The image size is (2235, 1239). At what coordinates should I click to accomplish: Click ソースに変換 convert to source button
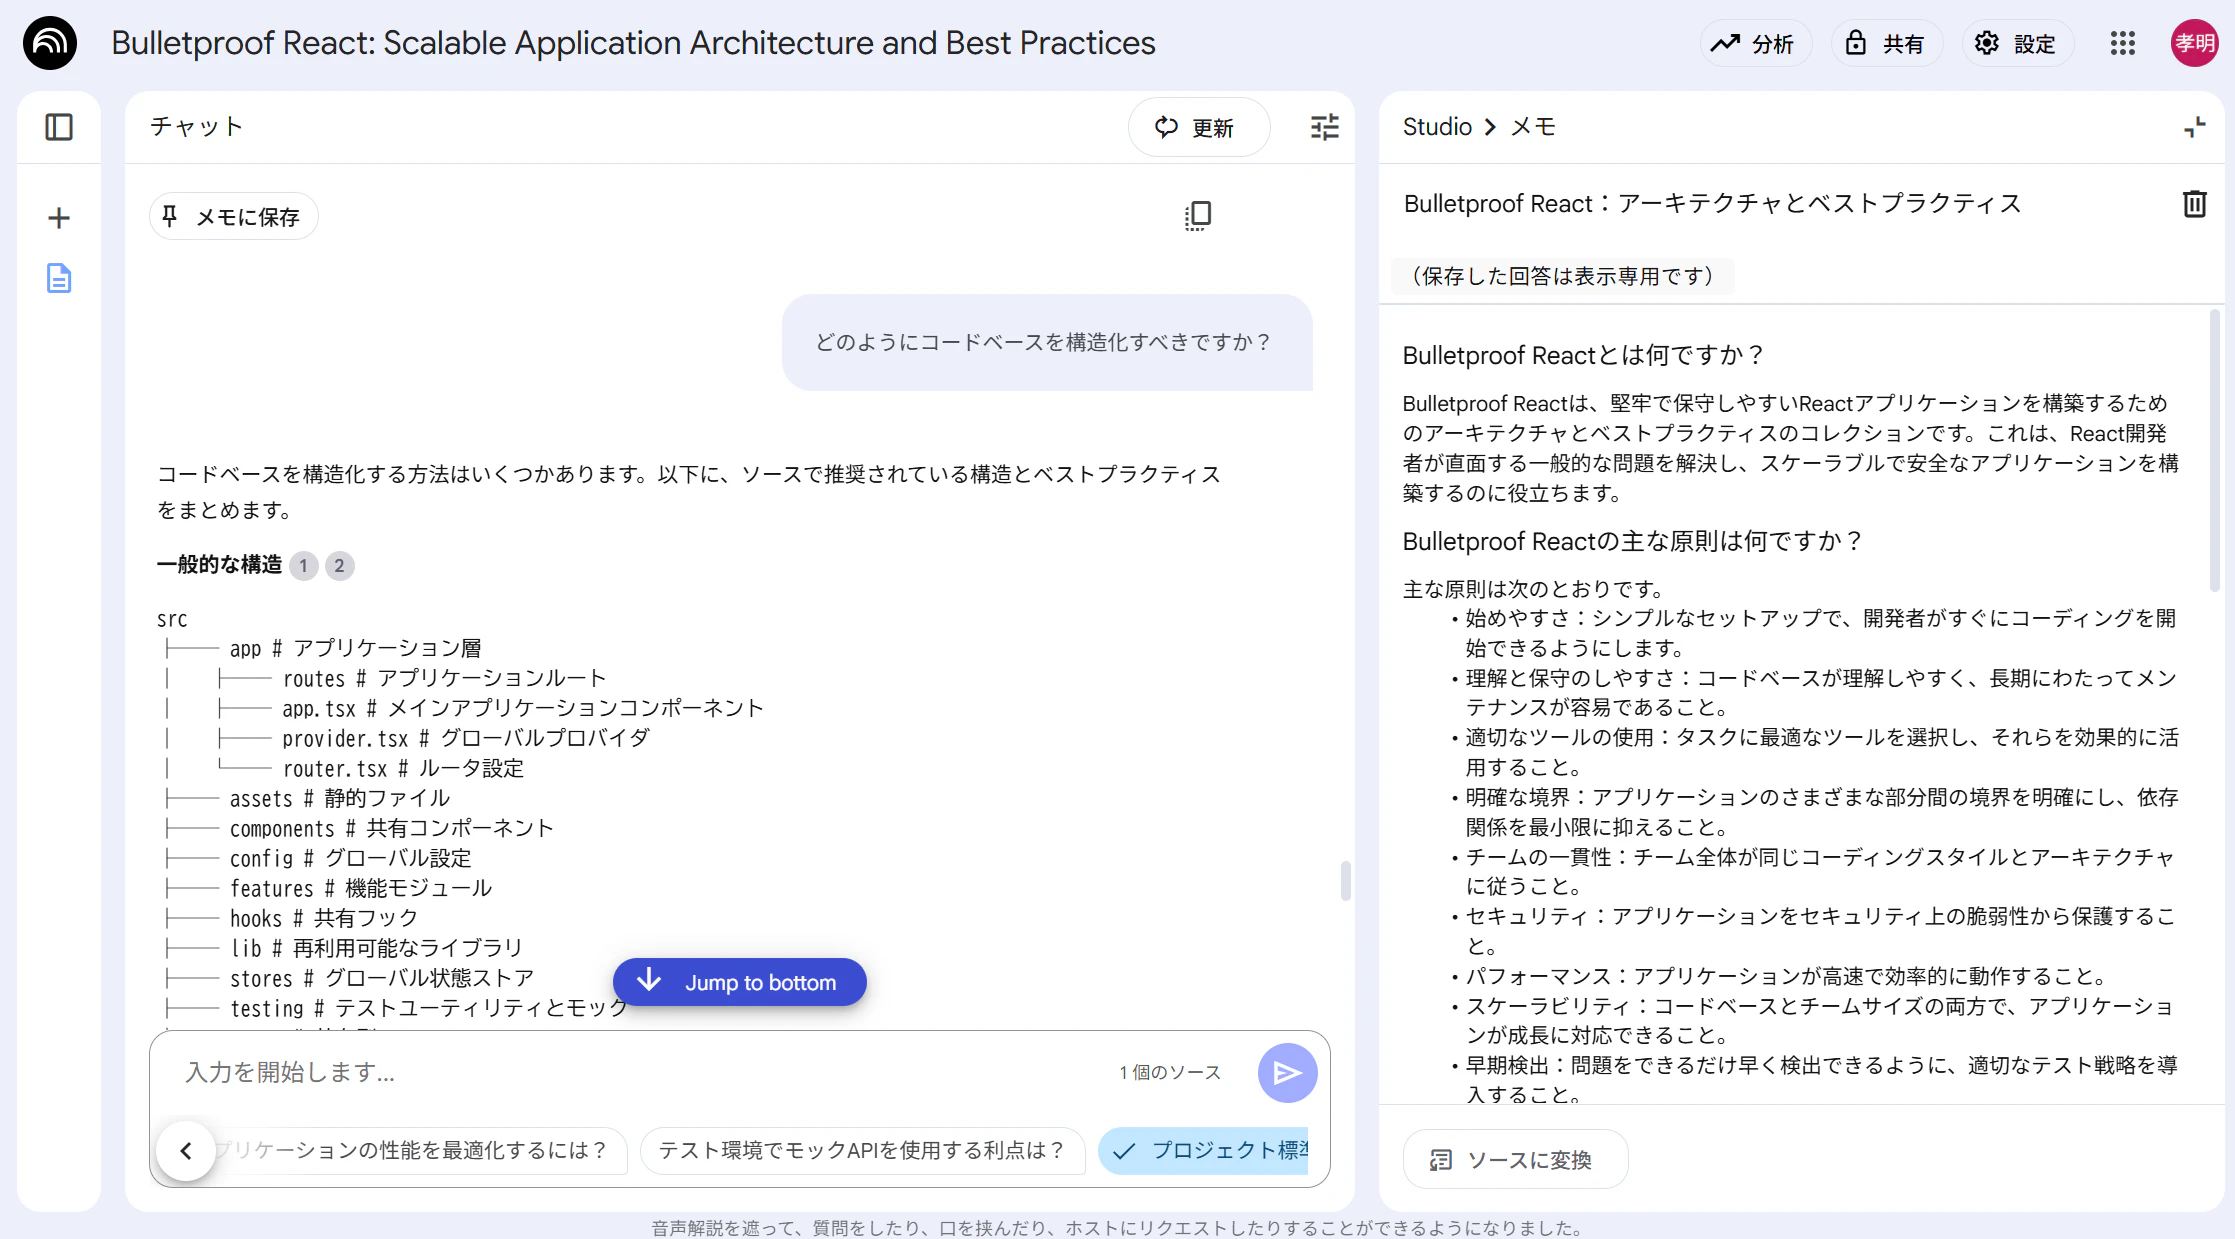tap(1515, 1159)
